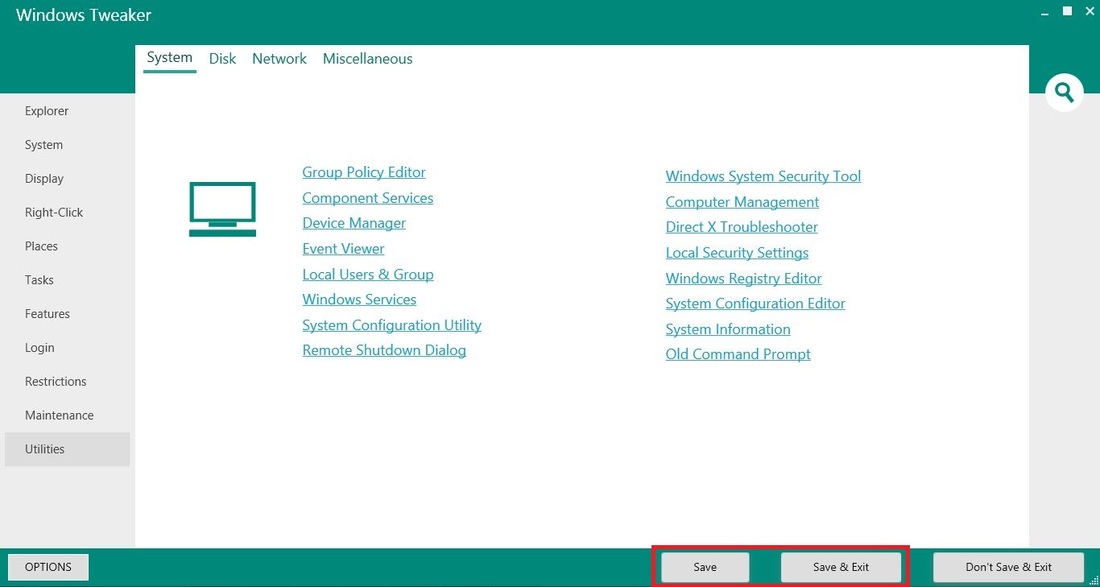Open Computer Management link
The width and height of the screenshot is (1100, 587).
pos(742,202)
